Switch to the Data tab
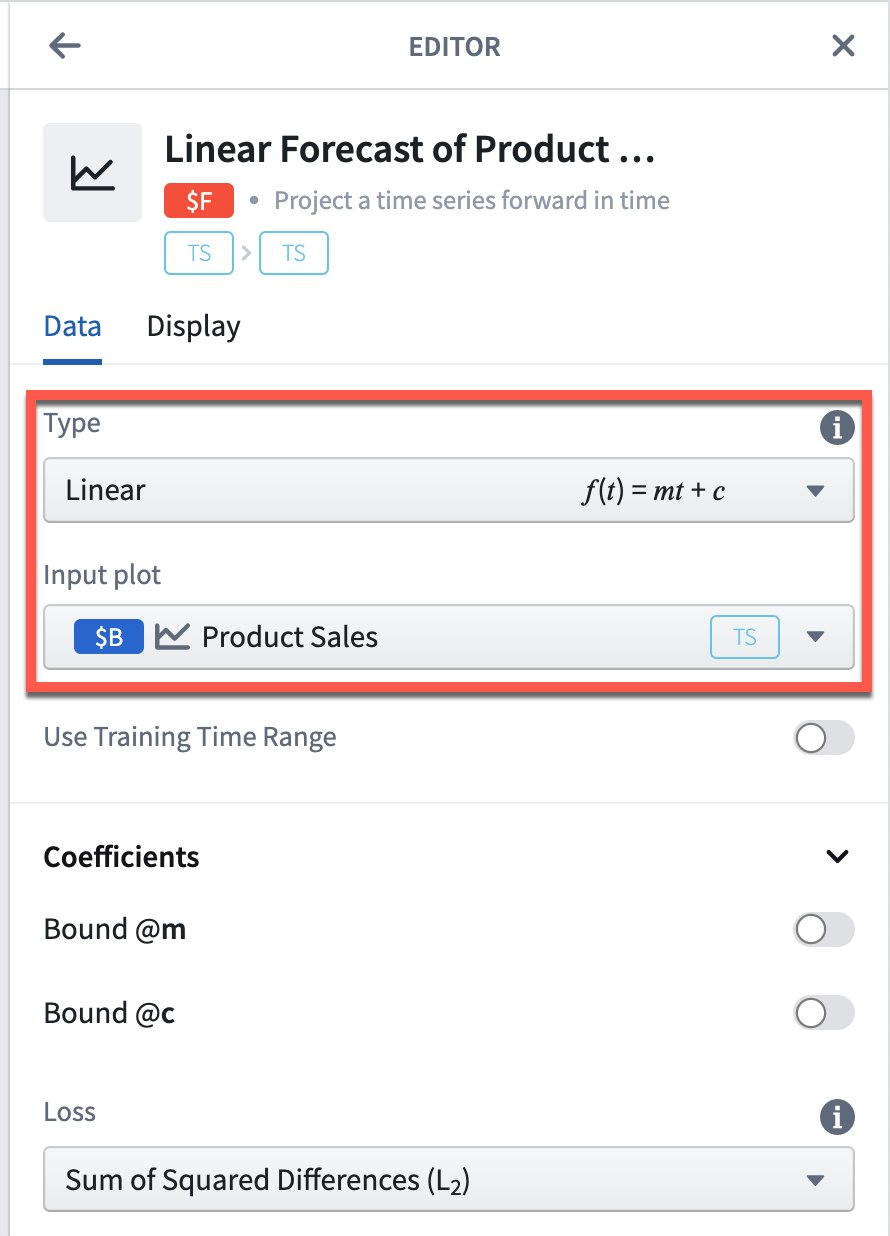The height and width of the screenshot is (1236, 890). coord(73,327)
